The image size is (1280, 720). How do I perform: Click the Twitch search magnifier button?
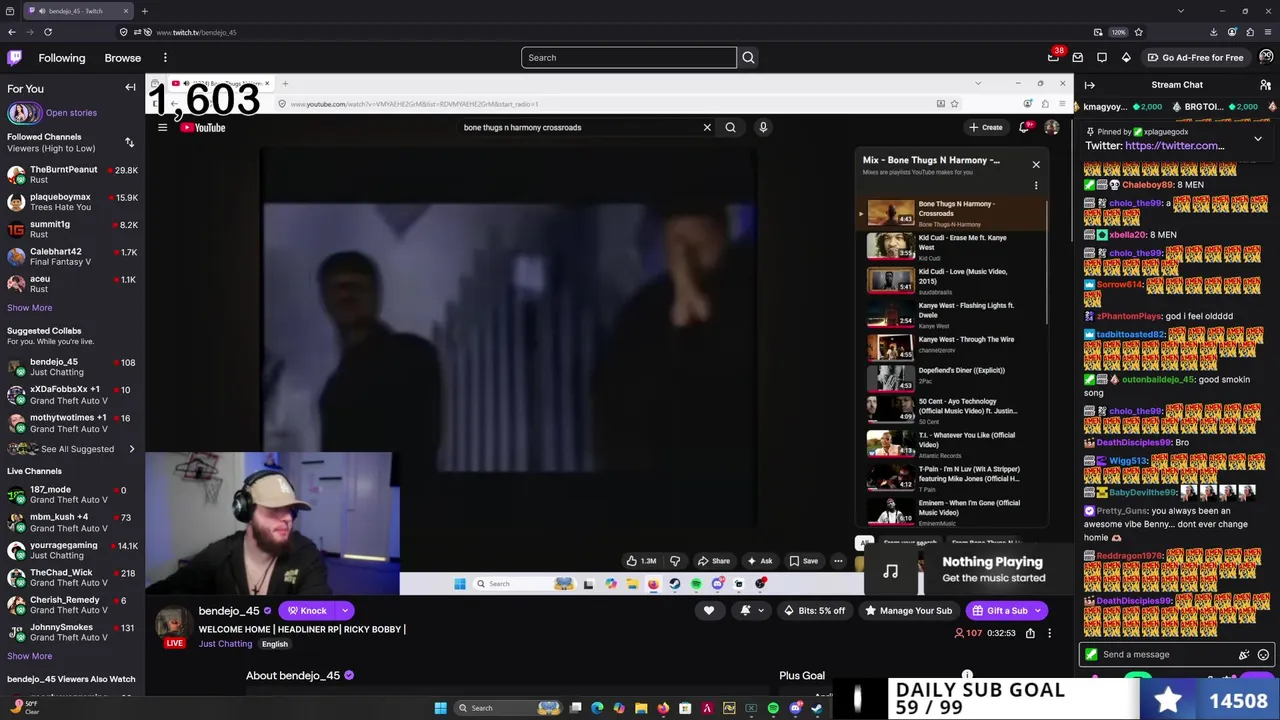click(x=748, y=57)
